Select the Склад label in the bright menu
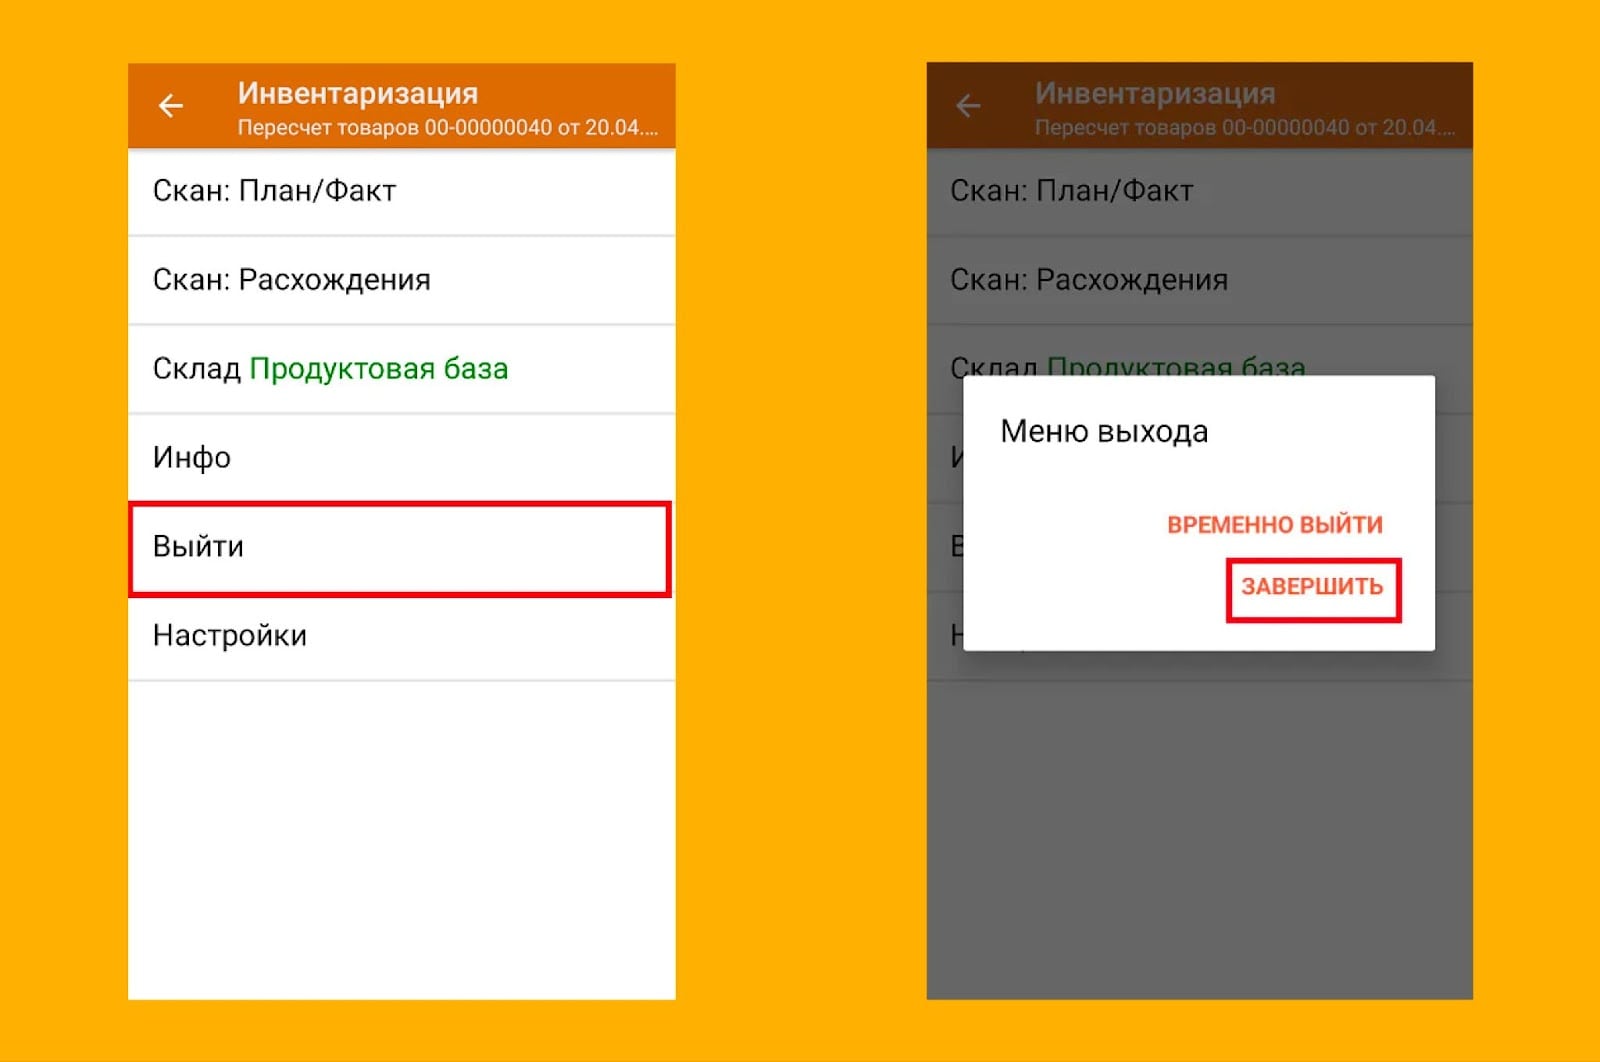Screen dimensions: 1600x1062 196,369
